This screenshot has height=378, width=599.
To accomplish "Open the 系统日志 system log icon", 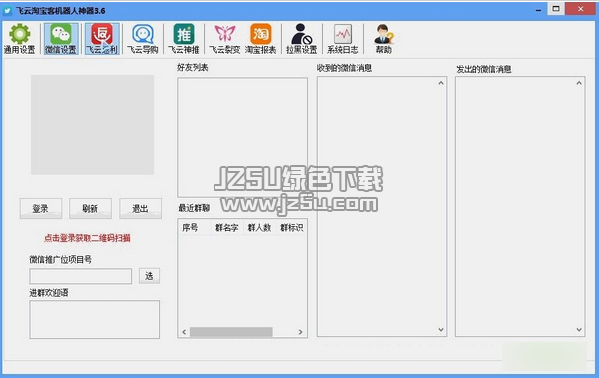I will click(343, 39).
